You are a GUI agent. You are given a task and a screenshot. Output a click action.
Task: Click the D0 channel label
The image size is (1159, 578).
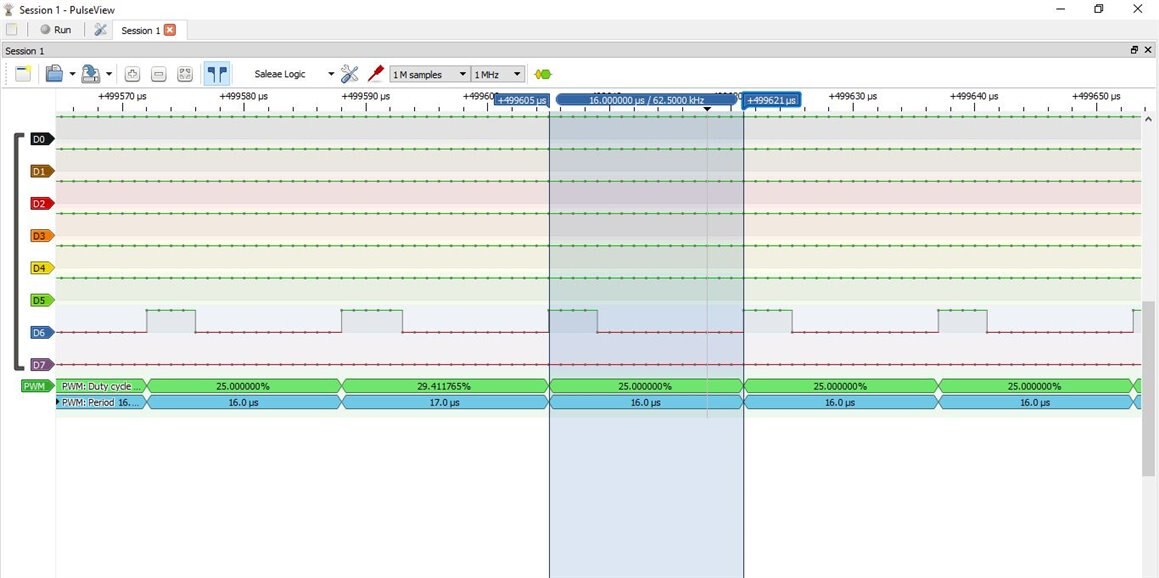point(42,139)
